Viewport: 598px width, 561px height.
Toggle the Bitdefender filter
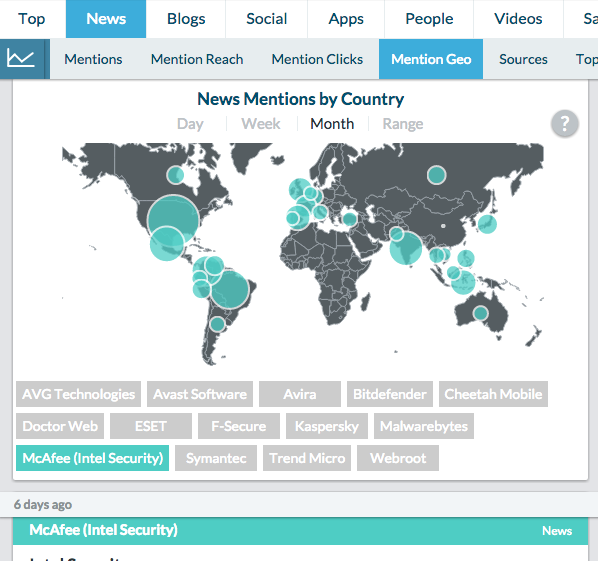tap(390, 394)
